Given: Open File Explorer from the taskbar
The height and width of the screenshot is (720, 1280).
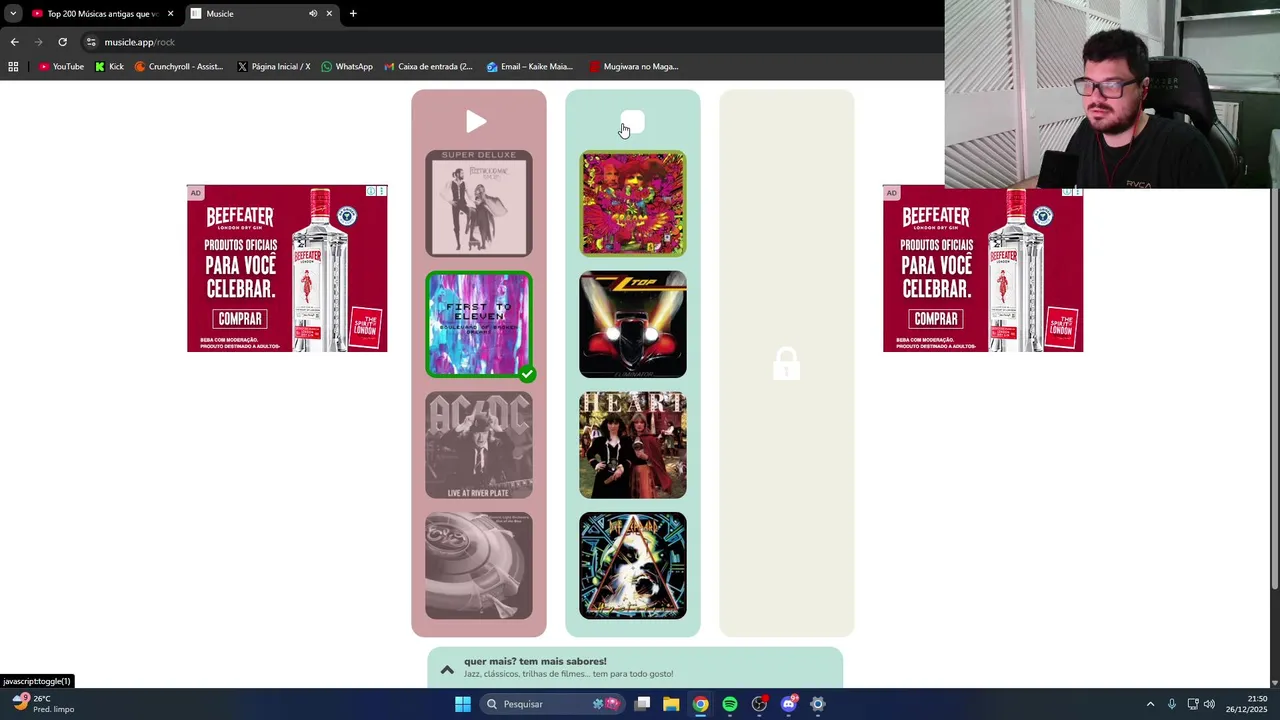Looking at the screenshot, I should click(671, 704).
